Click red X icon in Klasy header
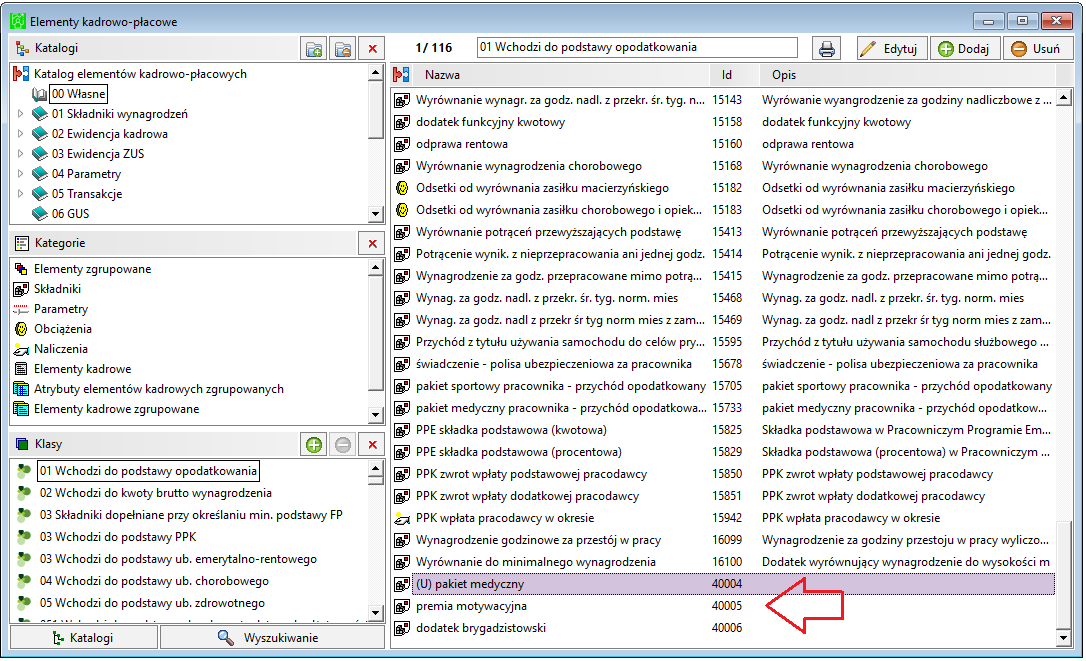This screenshot has height=661, width=1086. (x=373, y=445)
